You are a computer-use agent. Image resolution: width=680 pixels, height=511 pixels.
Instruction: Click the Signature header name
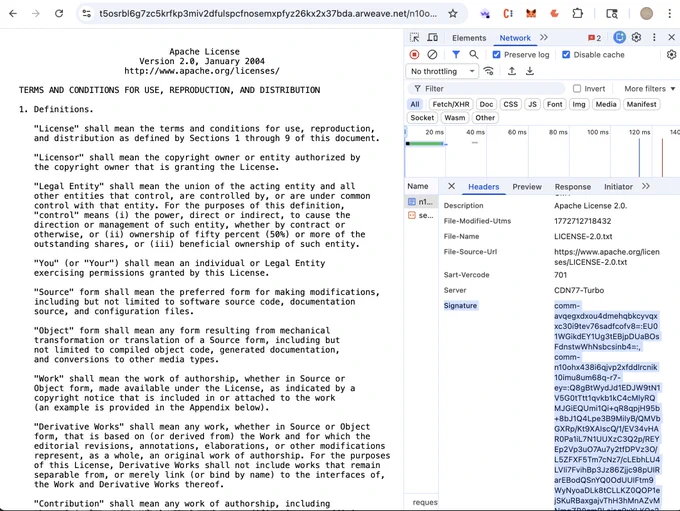point(460,305)
